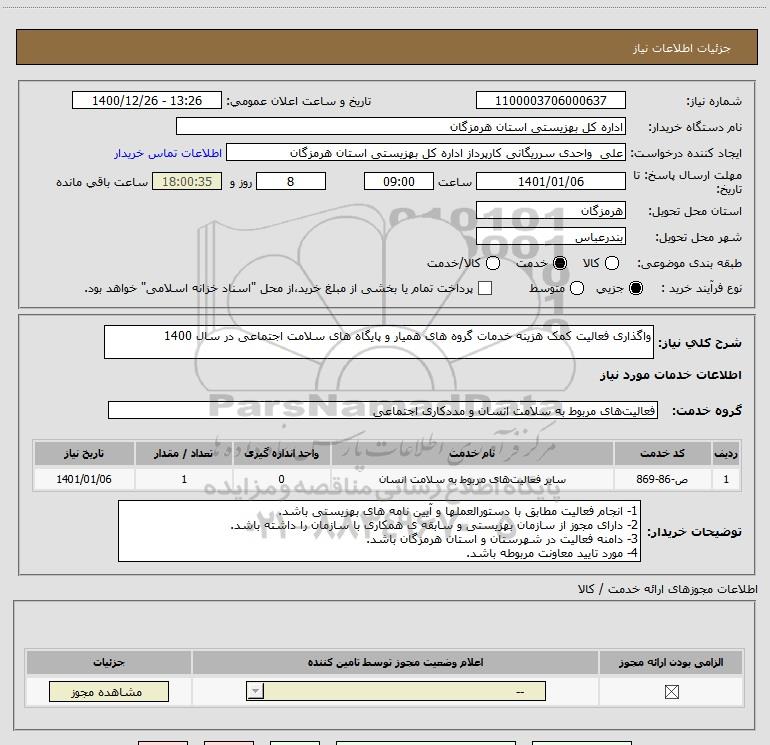Screen dimensions: 770x745
Task: Click the جزئیات column header
Action: click(x=109, y=662)
